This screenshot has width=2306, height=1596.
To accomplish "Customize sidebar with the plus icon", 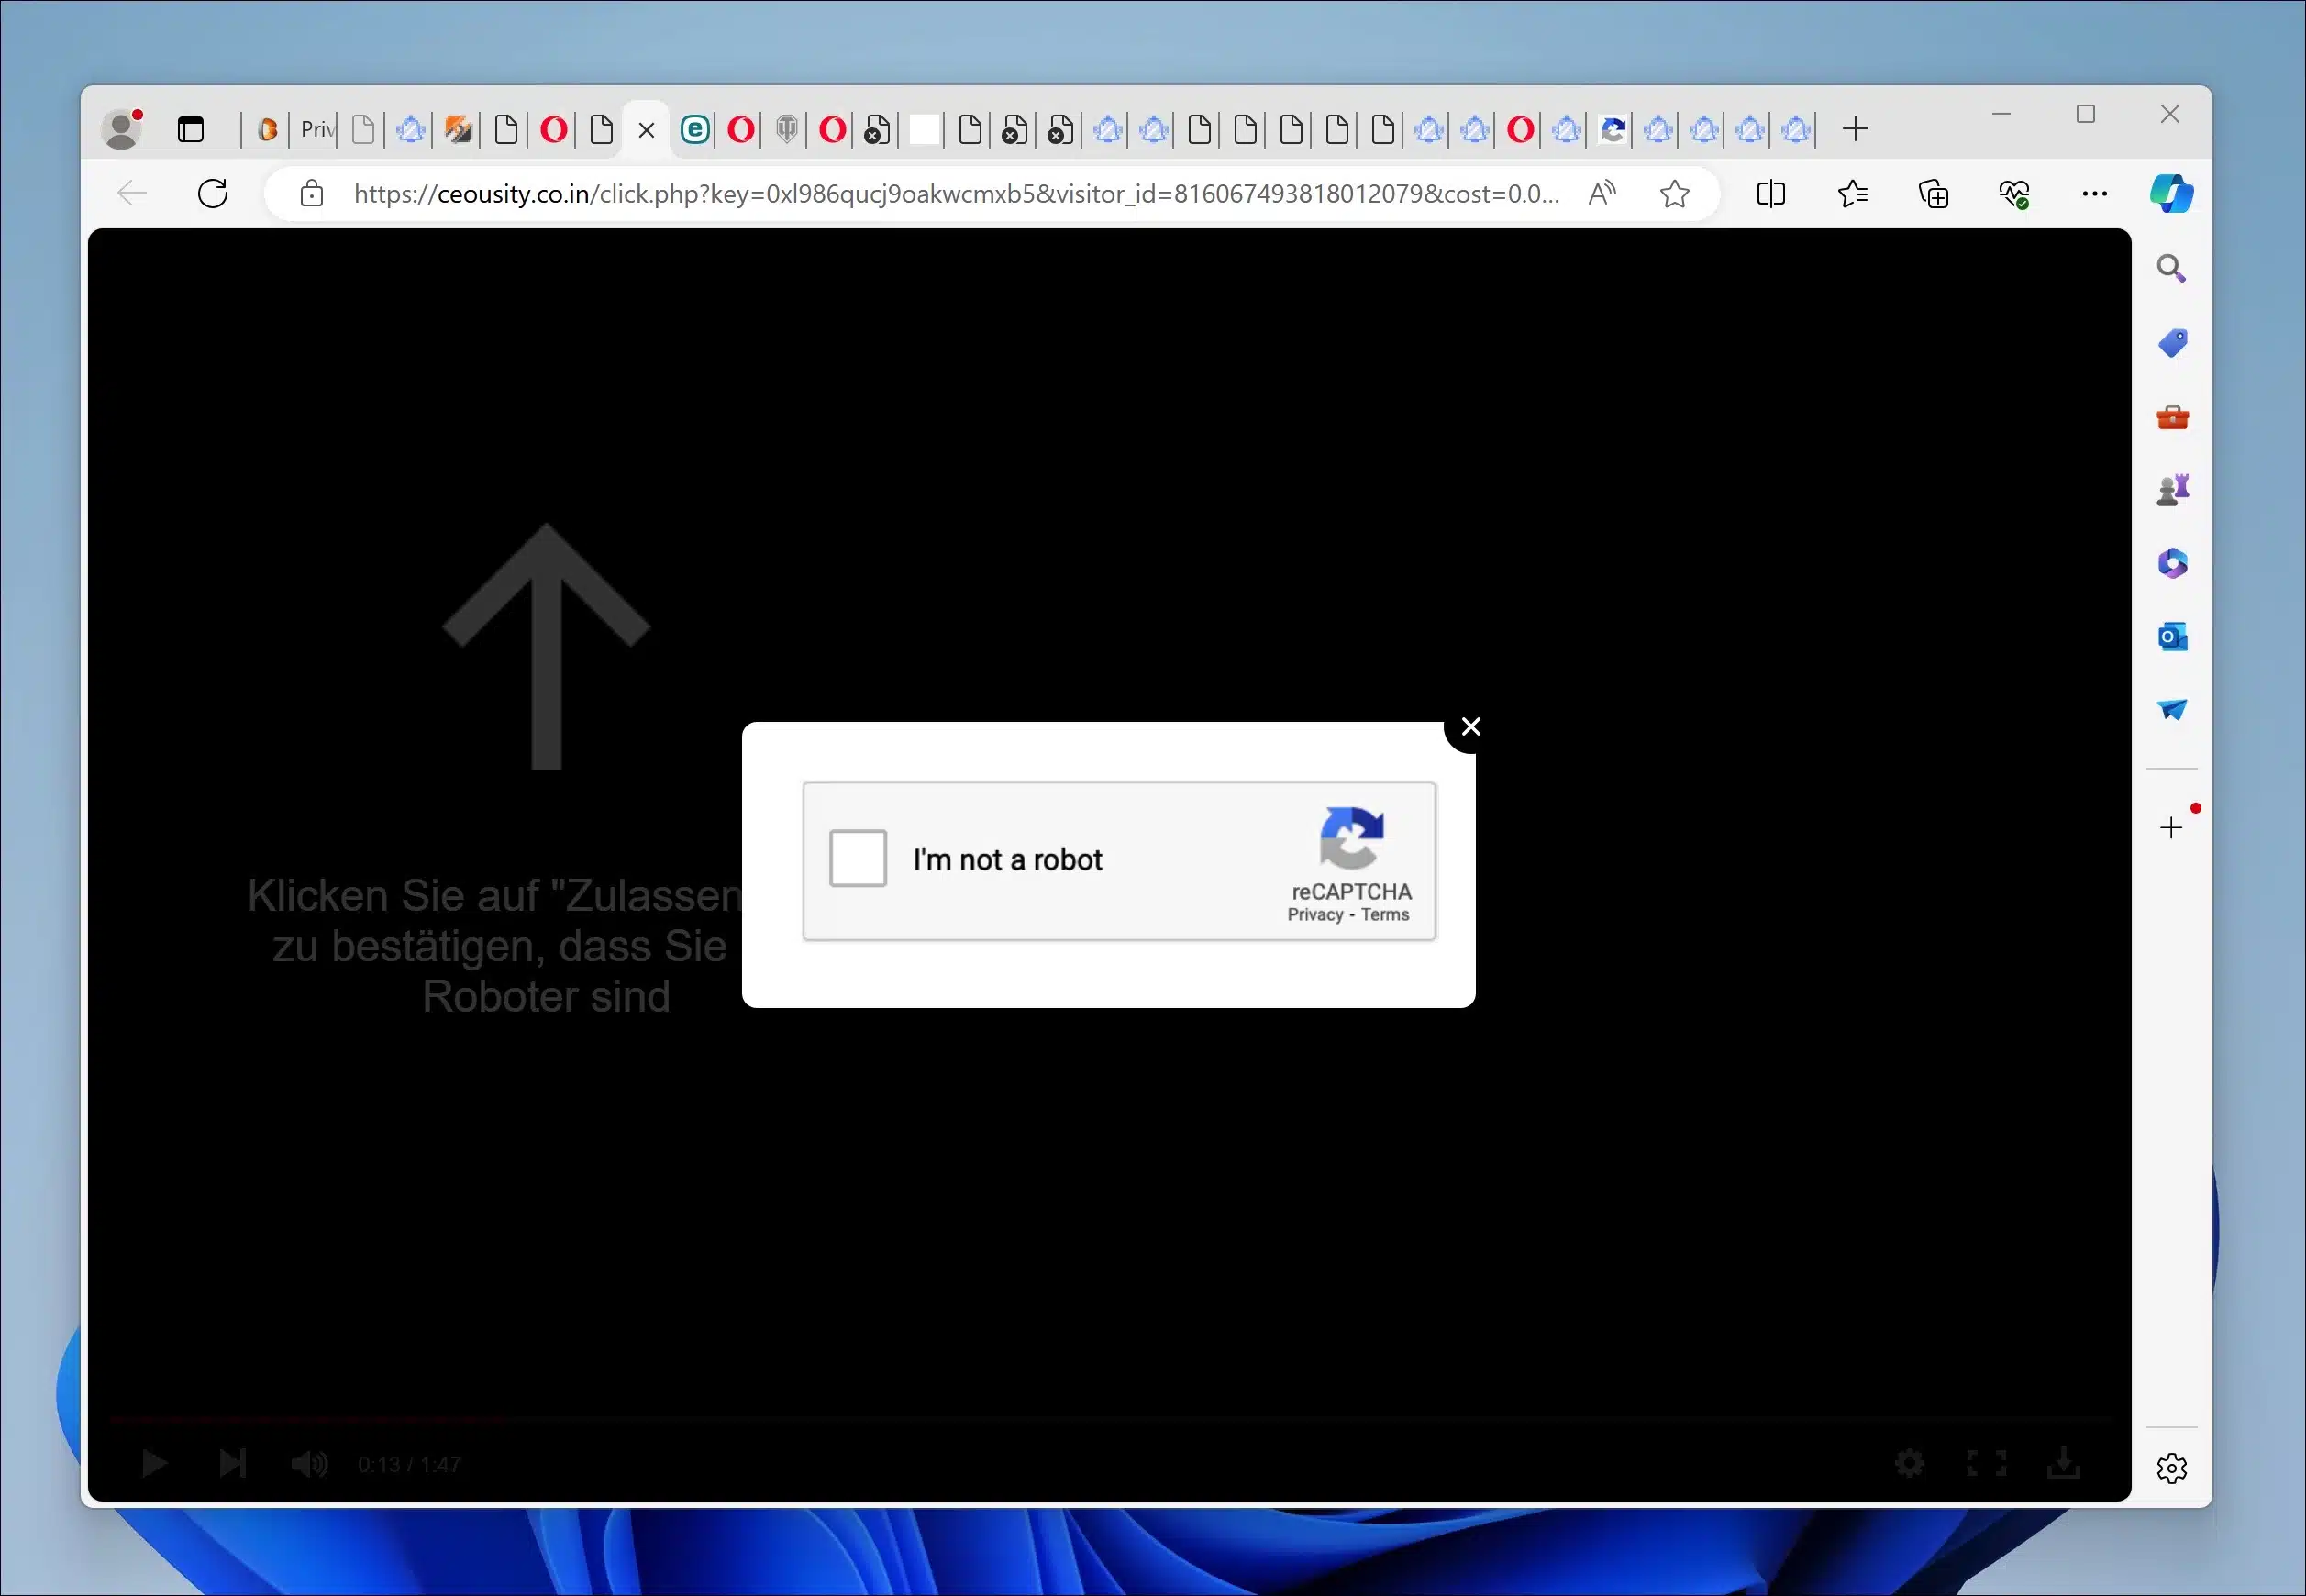I will [2171, 827].
